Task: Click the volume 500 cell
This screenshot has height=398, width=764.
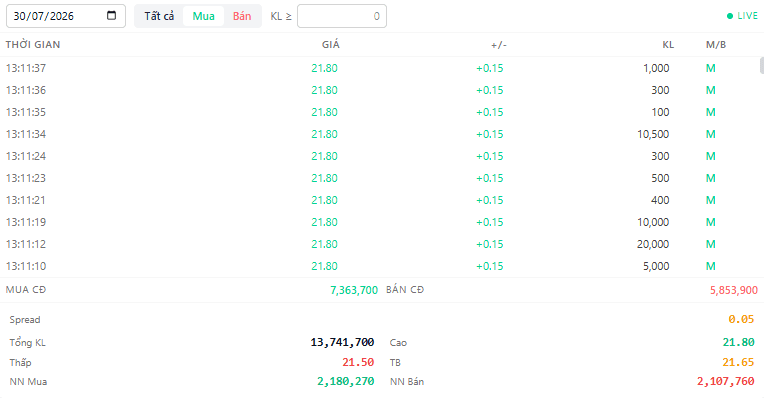Action: click(660, 178)
